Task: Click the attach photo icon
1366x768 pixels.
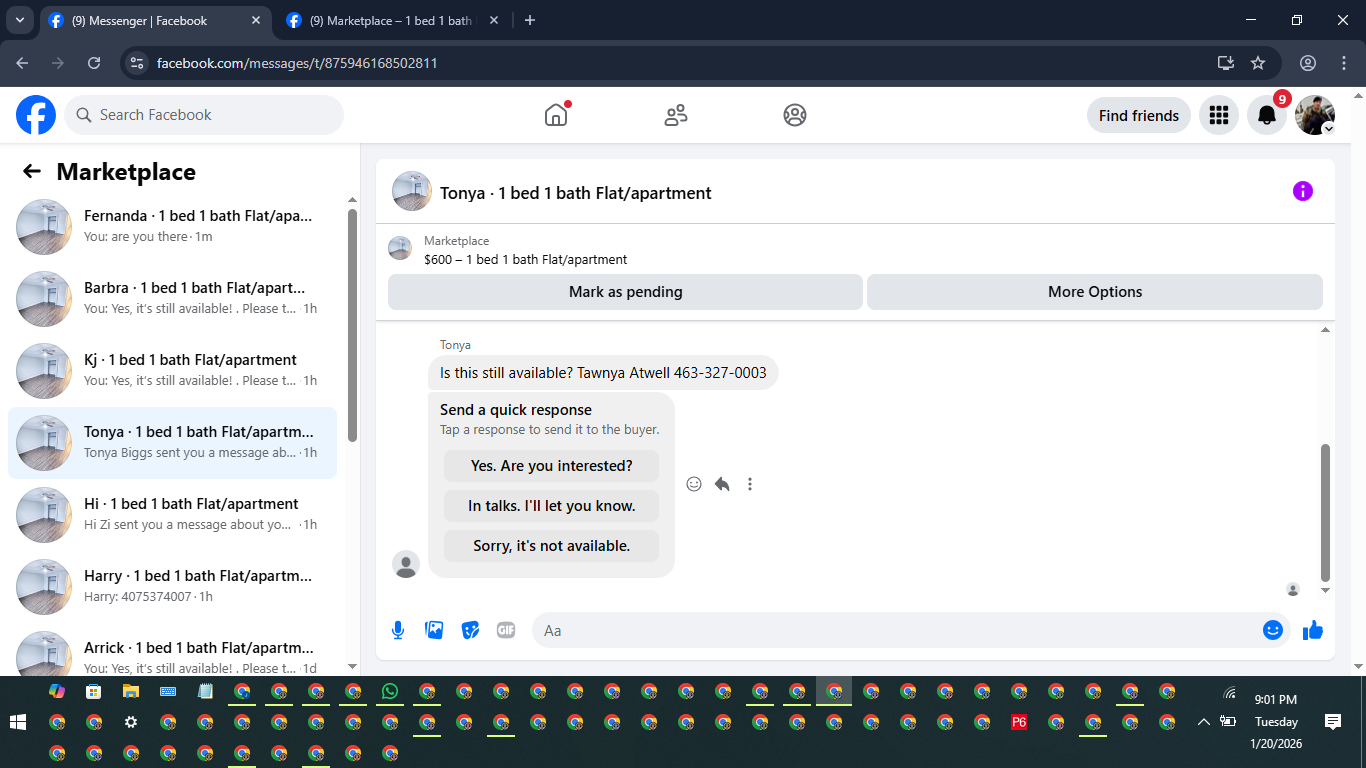Action: pos(434,630)
